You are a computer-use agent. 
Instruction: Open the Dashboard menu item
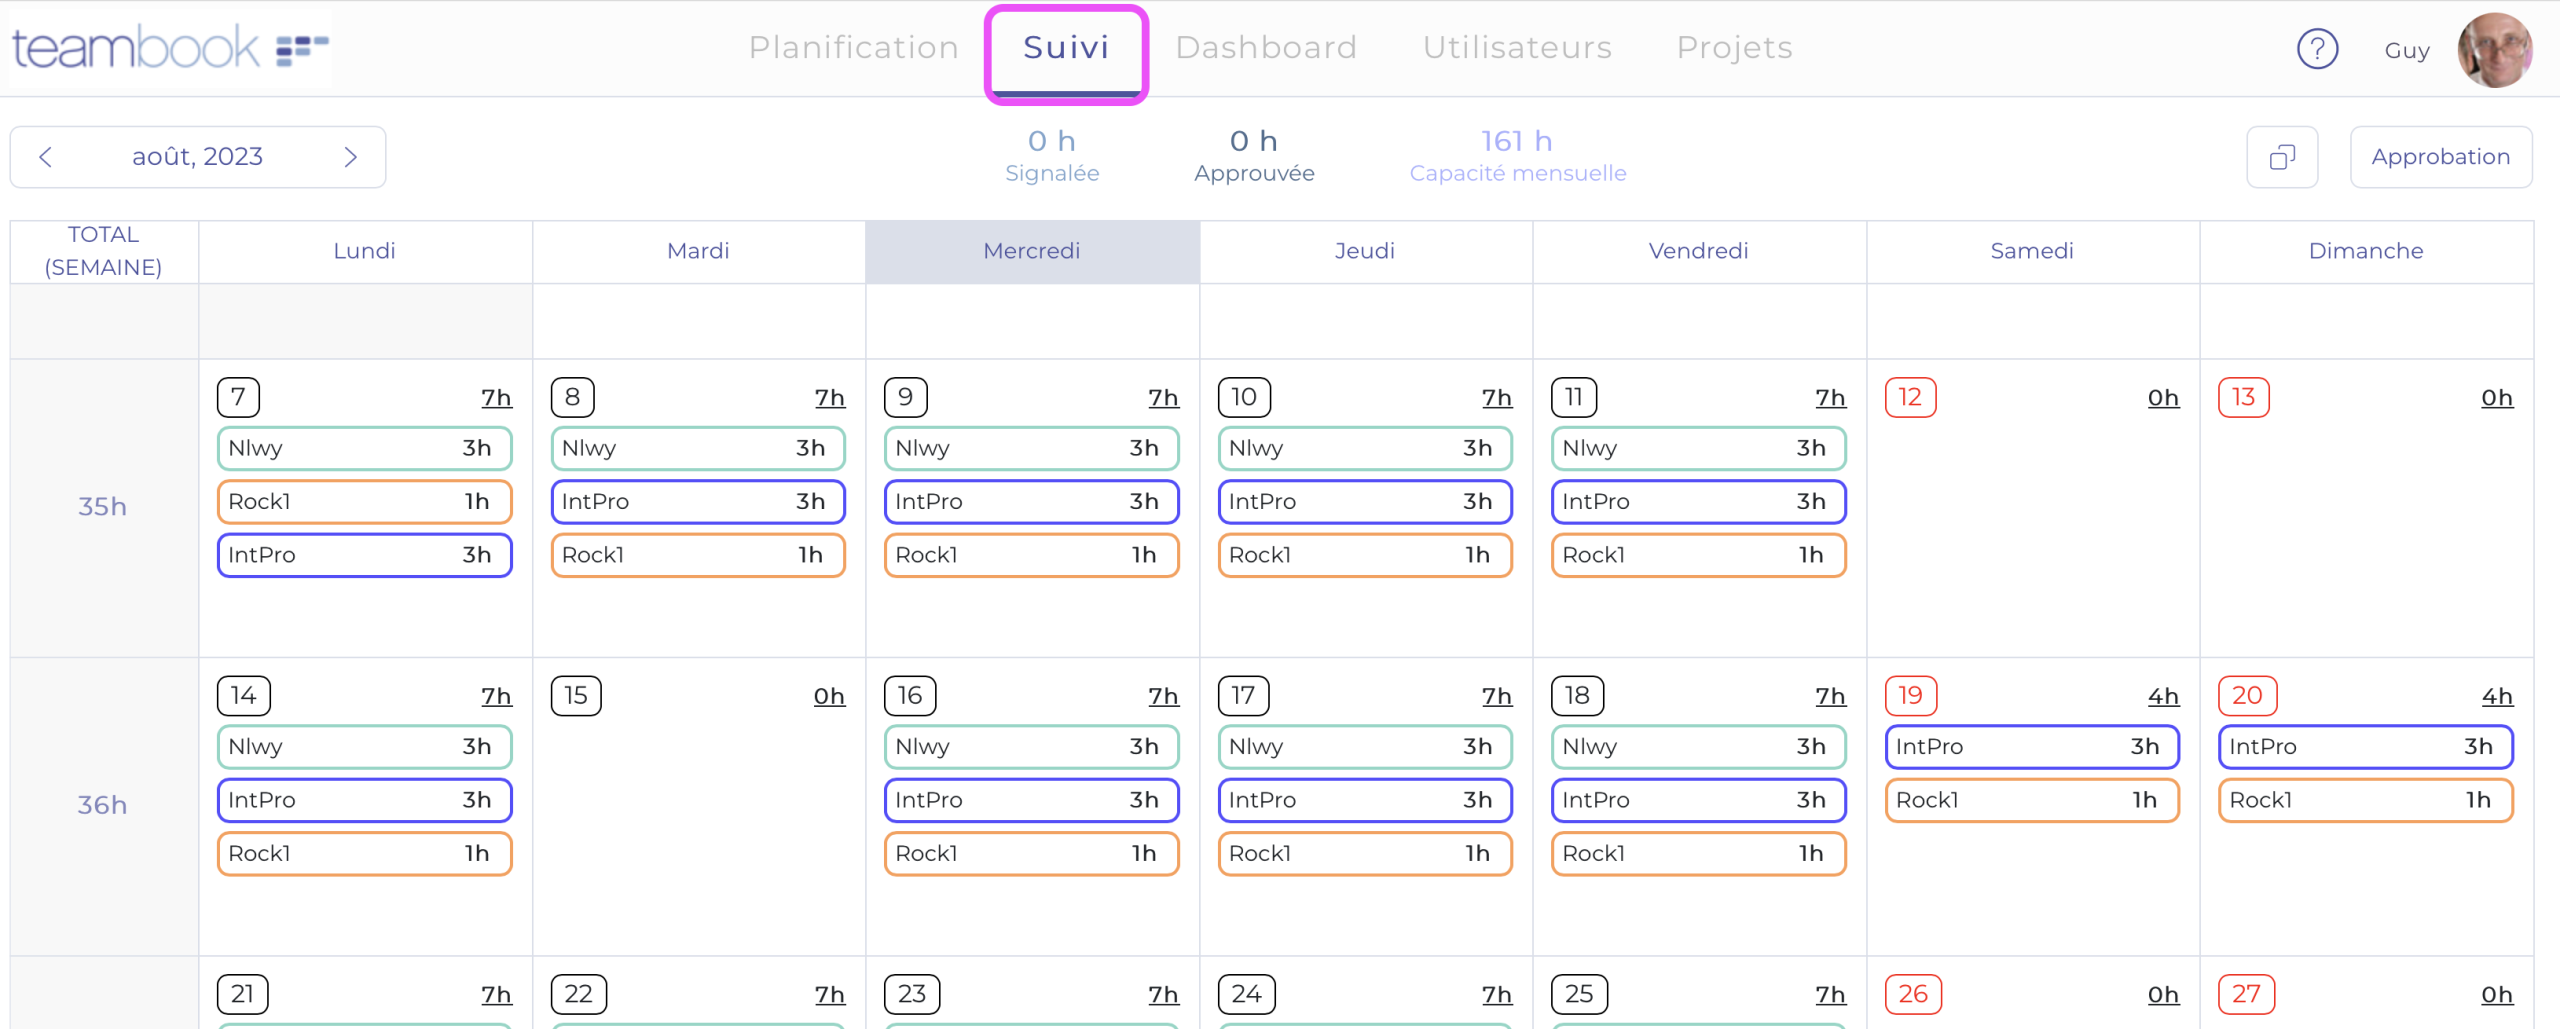pos(1266,47)
